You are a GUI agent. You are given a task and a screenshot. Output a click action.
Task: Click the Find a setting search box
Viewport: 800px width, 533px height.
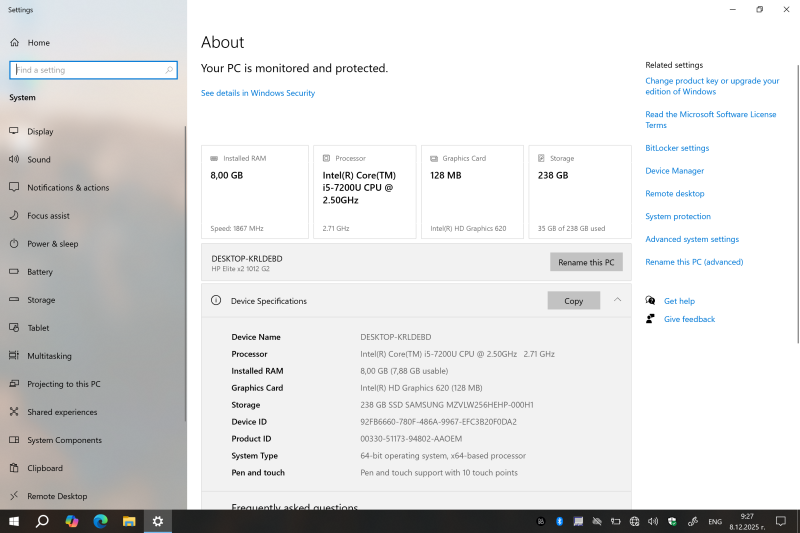click(x=93, y=70)
